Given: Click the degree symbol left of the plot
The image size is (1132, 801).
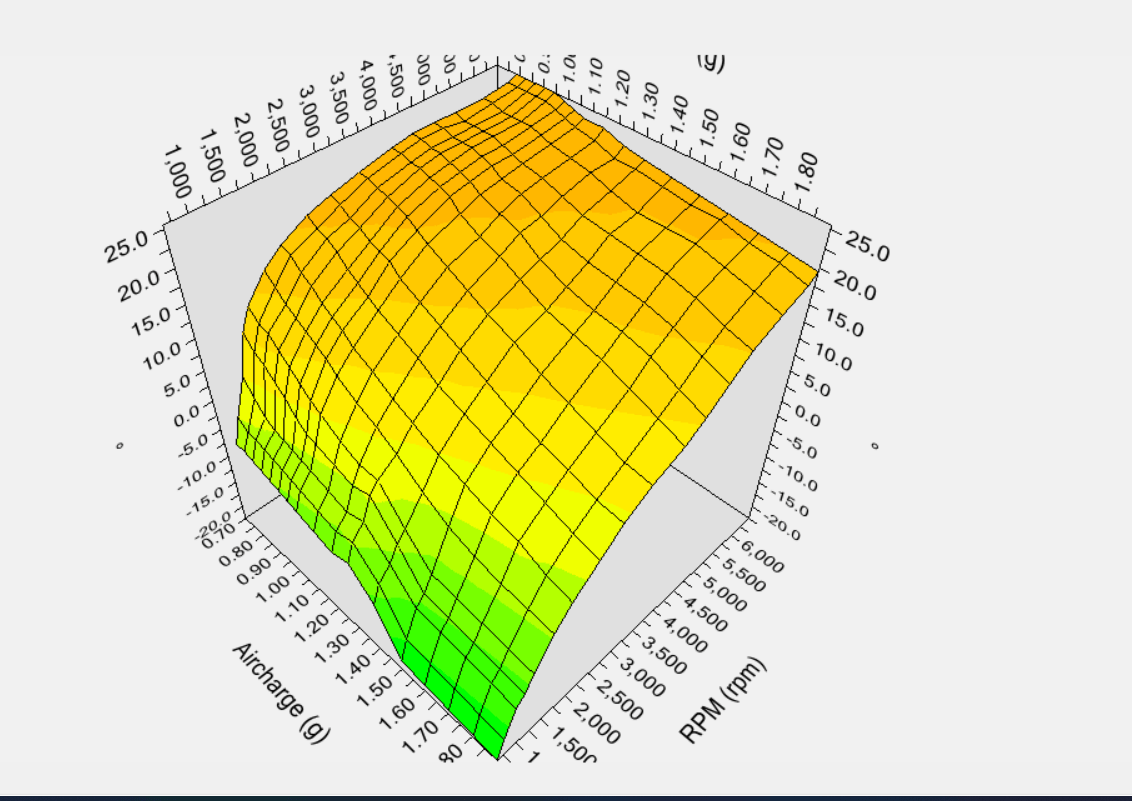Looking at the screenshot, I should click(x=119, y=445).
